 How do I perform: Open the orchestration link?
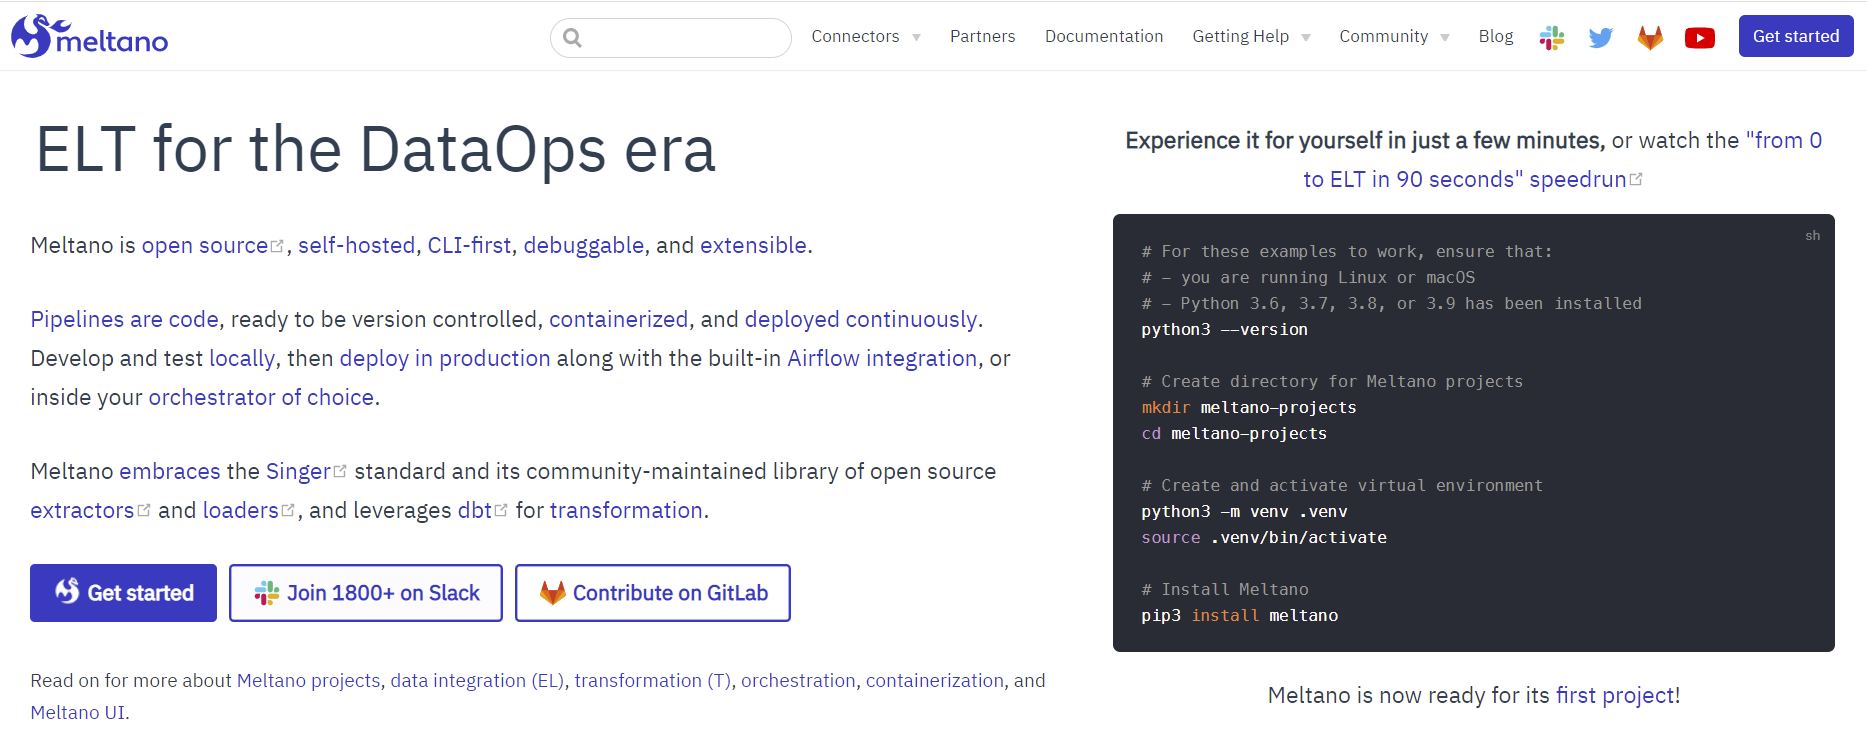pyautogui.click(x=798, y=680)
